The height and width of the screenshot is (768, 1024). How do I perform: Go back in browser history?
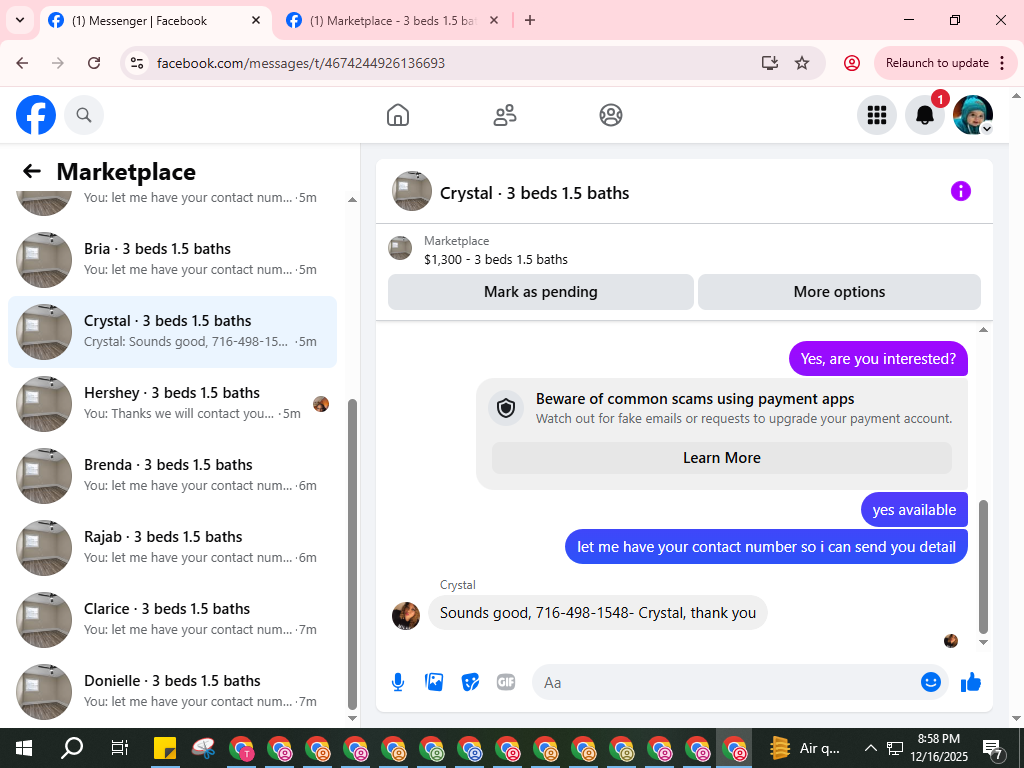pyautogui.click(x=22, y=63)
